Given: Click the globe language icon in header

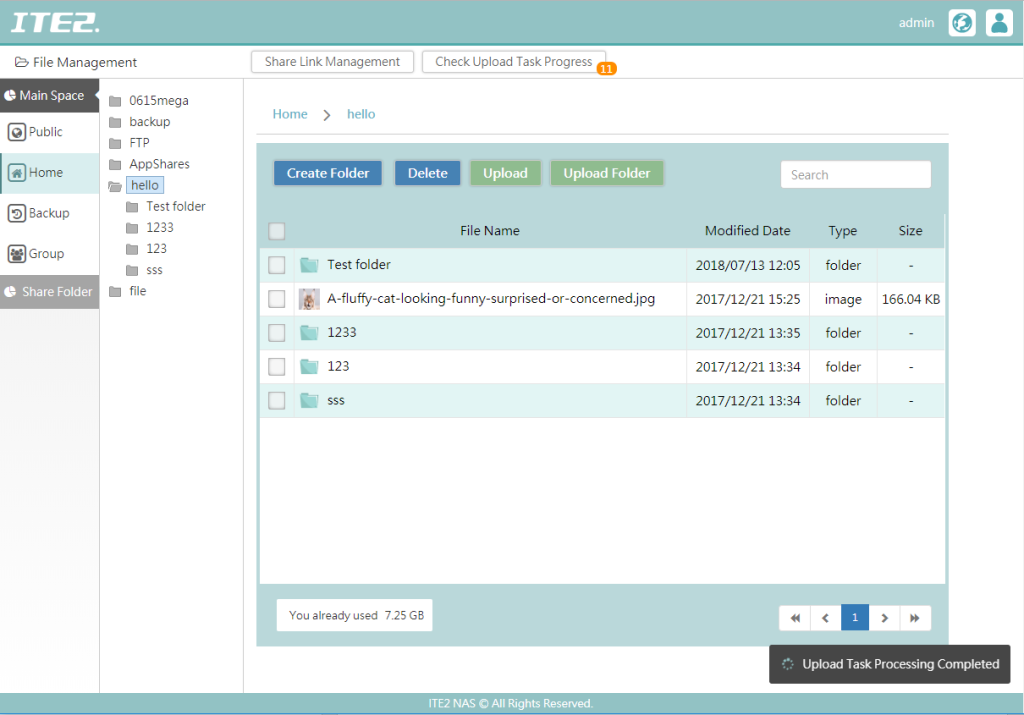Looking at the screenshot, I should (962, 23).
